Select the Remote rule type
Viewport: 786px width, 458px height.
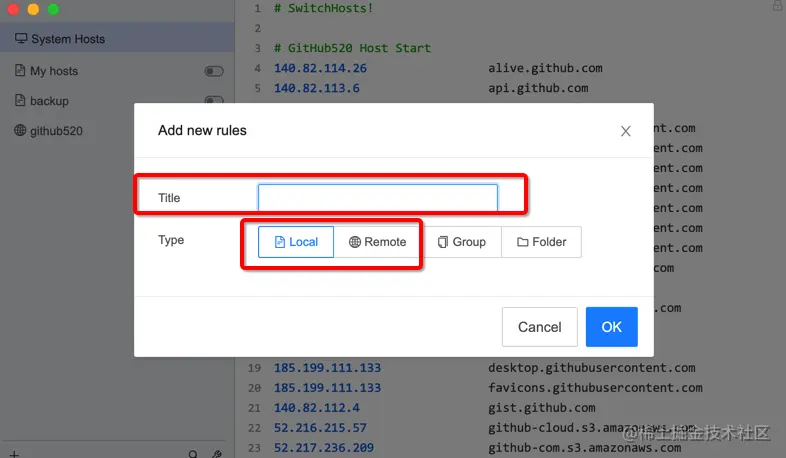pos(377,242)
